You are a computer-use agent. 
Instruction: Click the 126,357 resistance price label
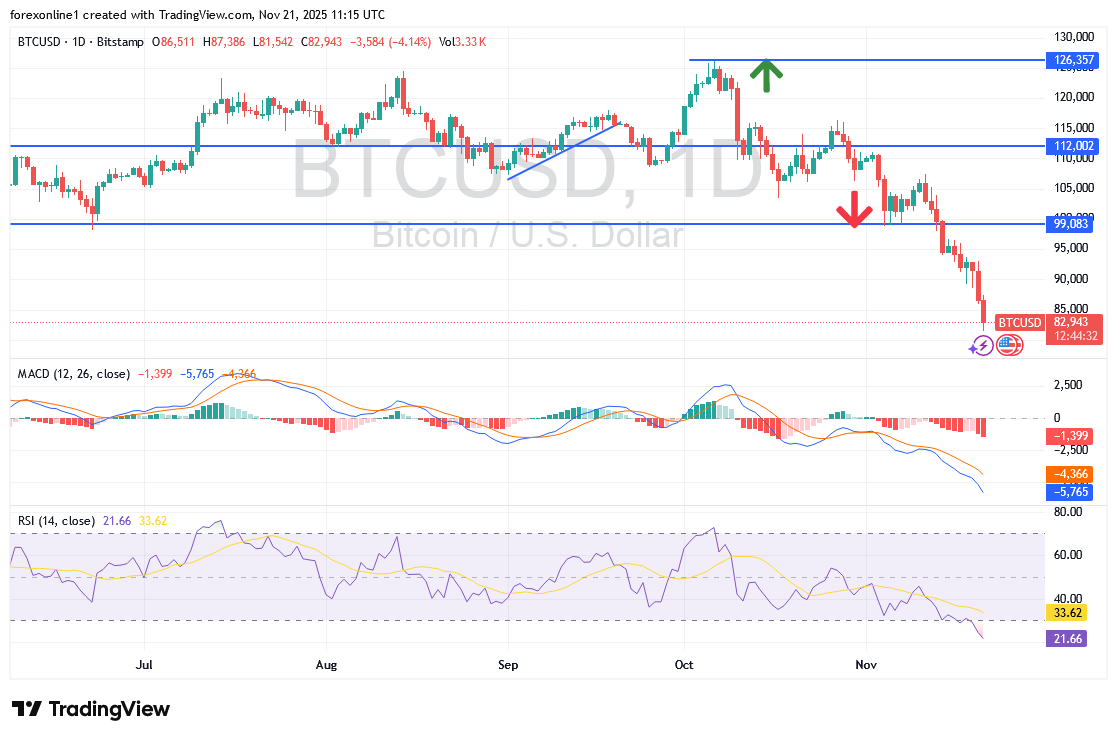(x=1072, y=61)
